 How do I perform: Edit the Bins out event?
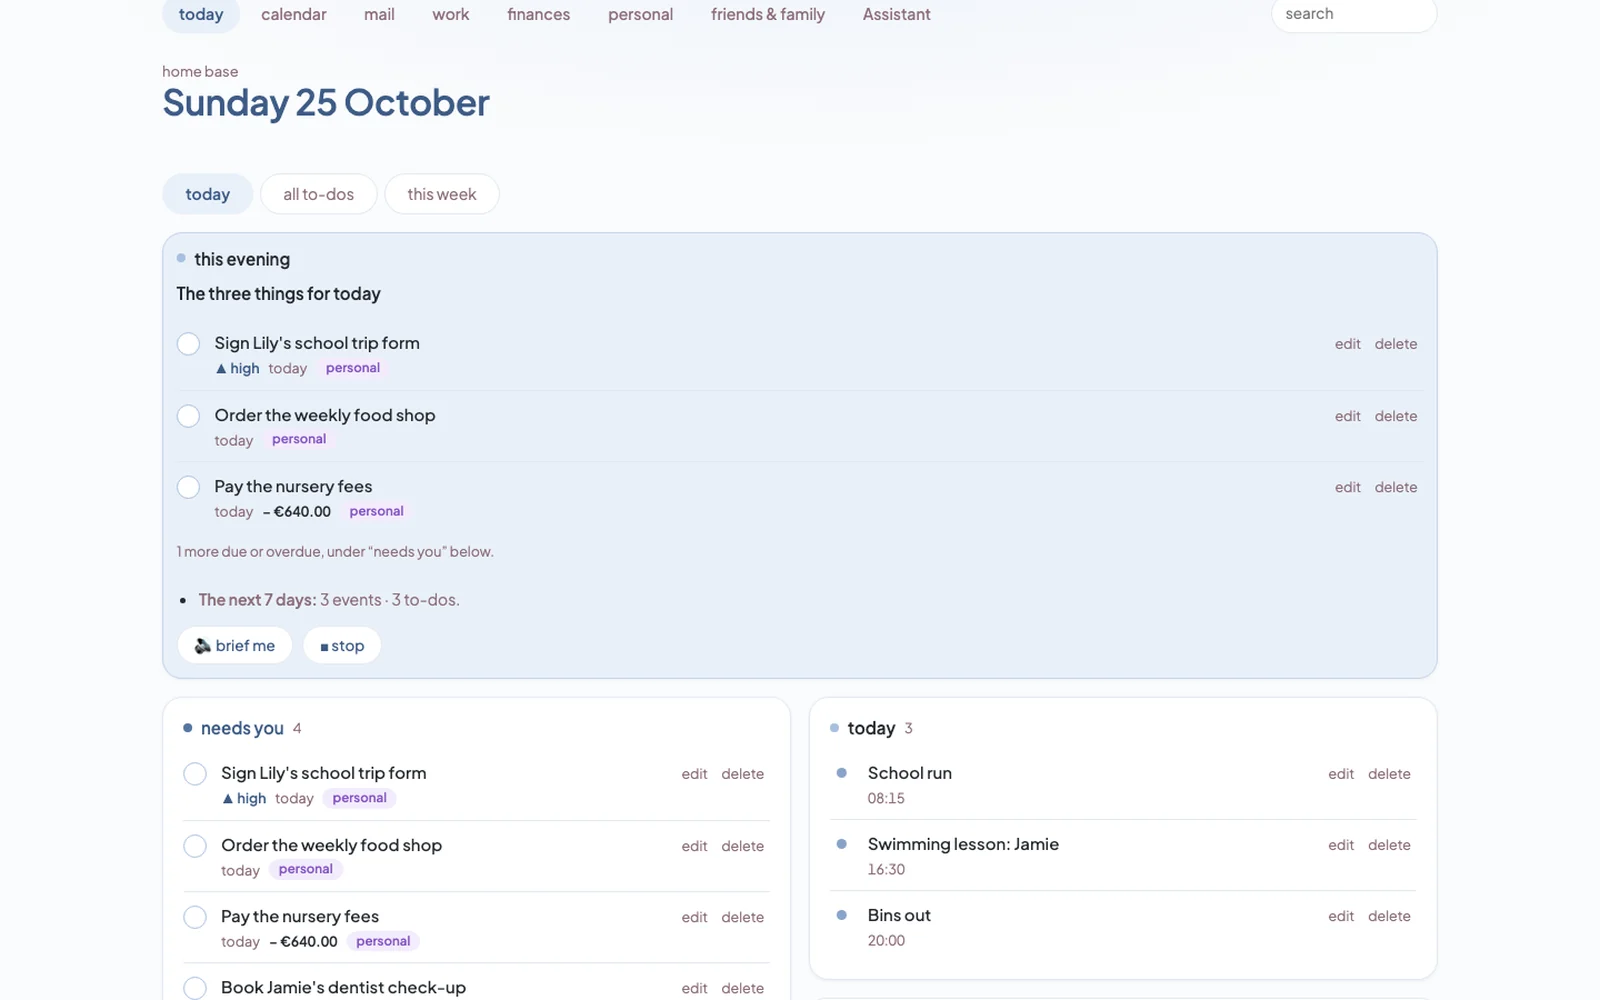coord(1341,916)
